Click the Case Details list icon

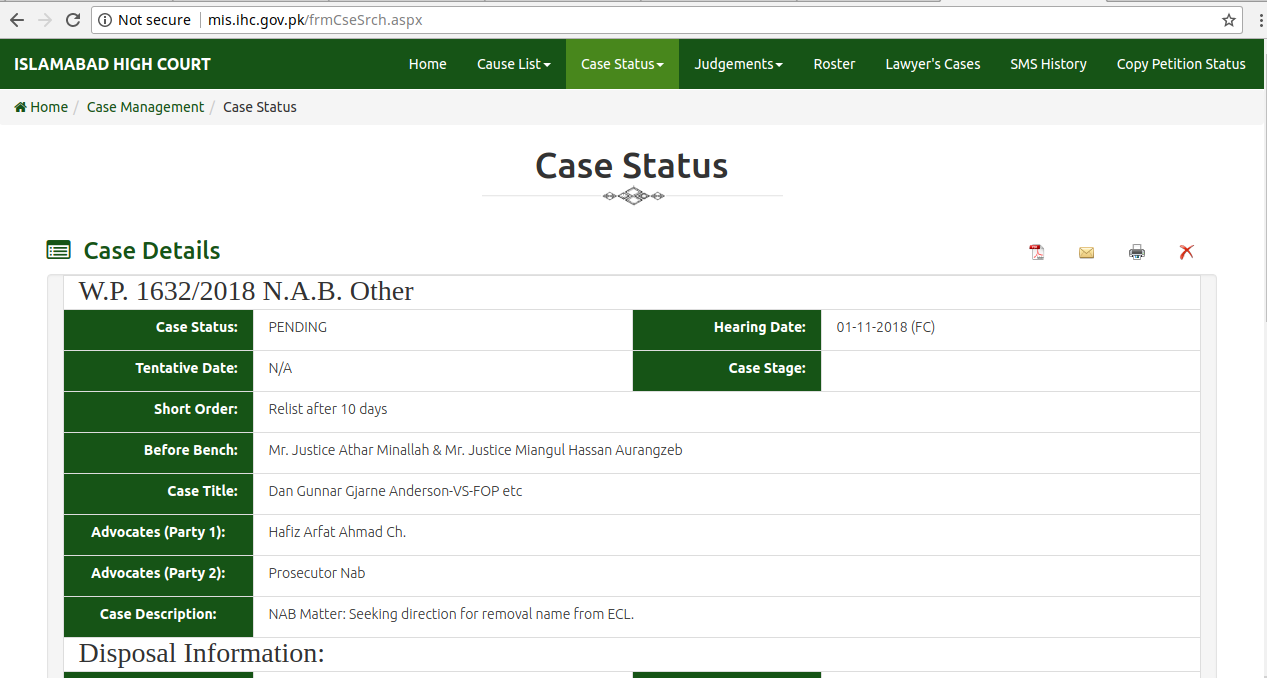[x=59, y=250]
